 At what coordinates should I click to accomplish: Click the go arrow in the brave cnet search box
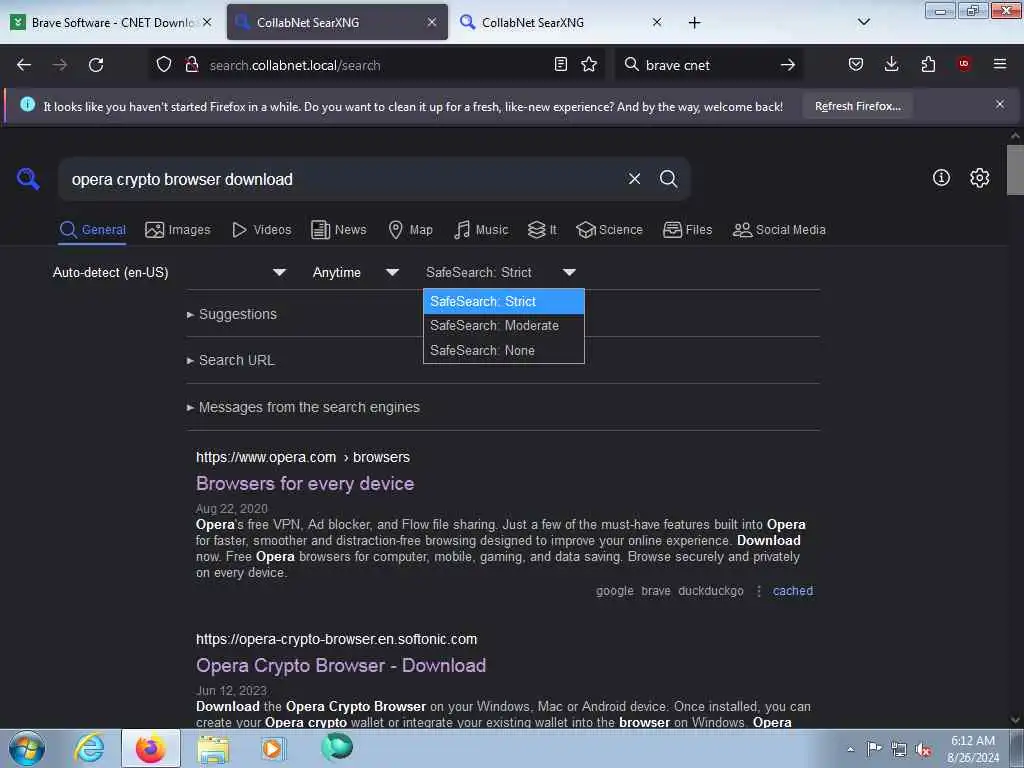(x=788, y=65)
